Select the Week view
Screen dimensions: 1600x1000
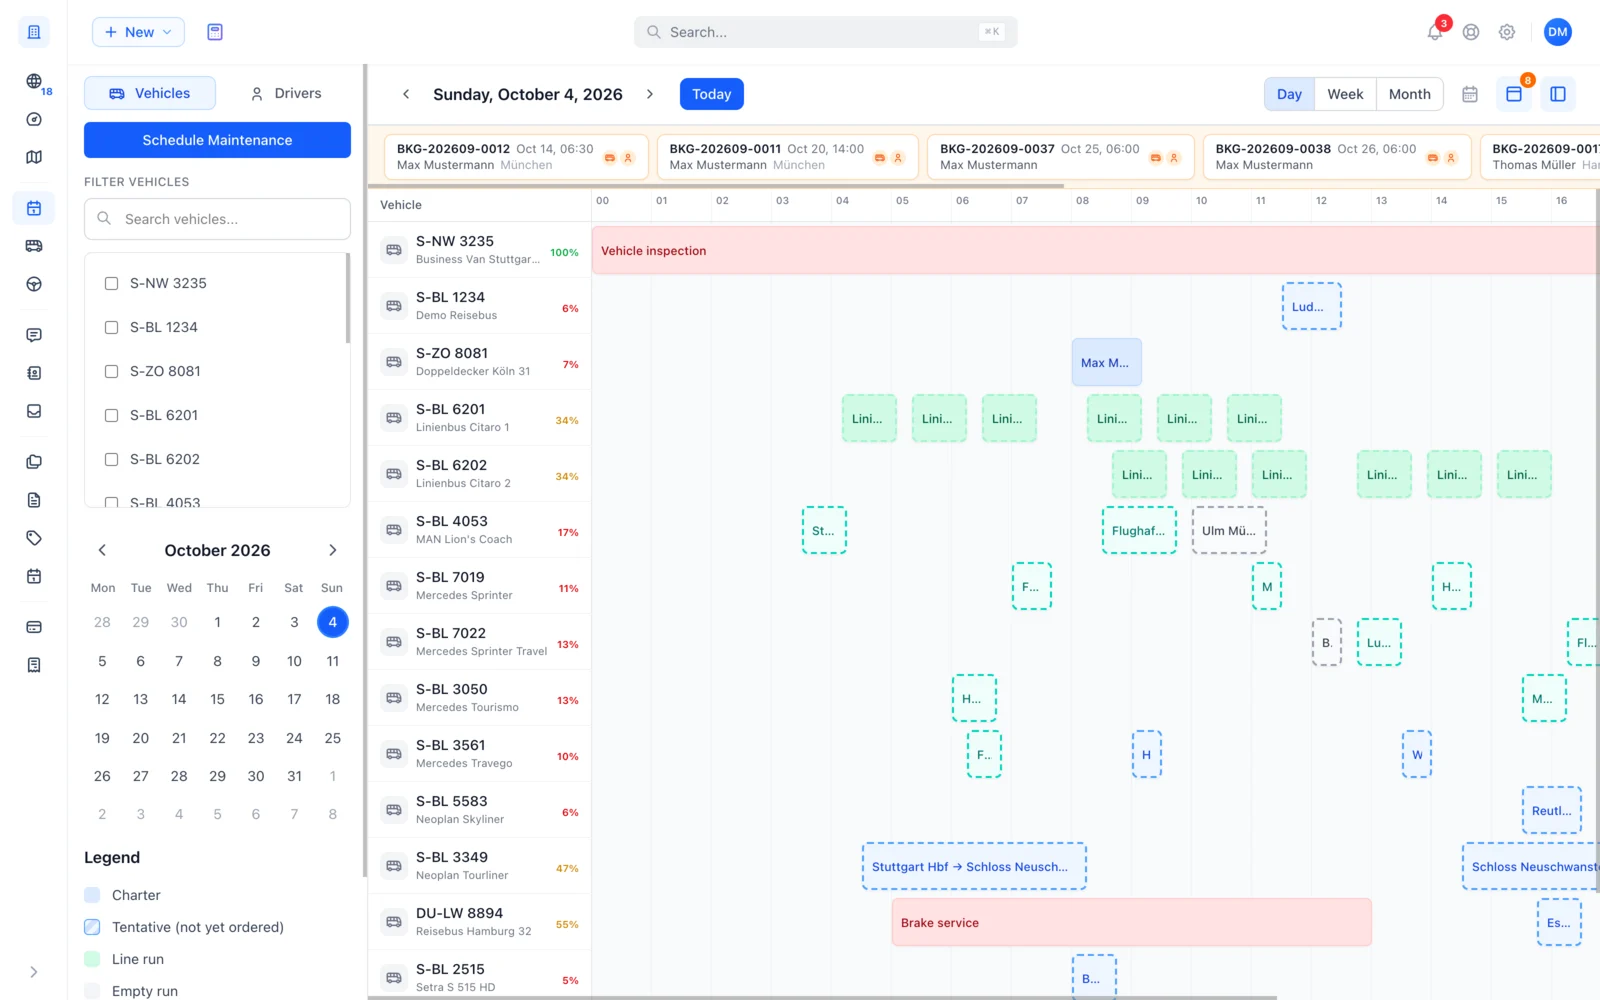point(1345,94)
